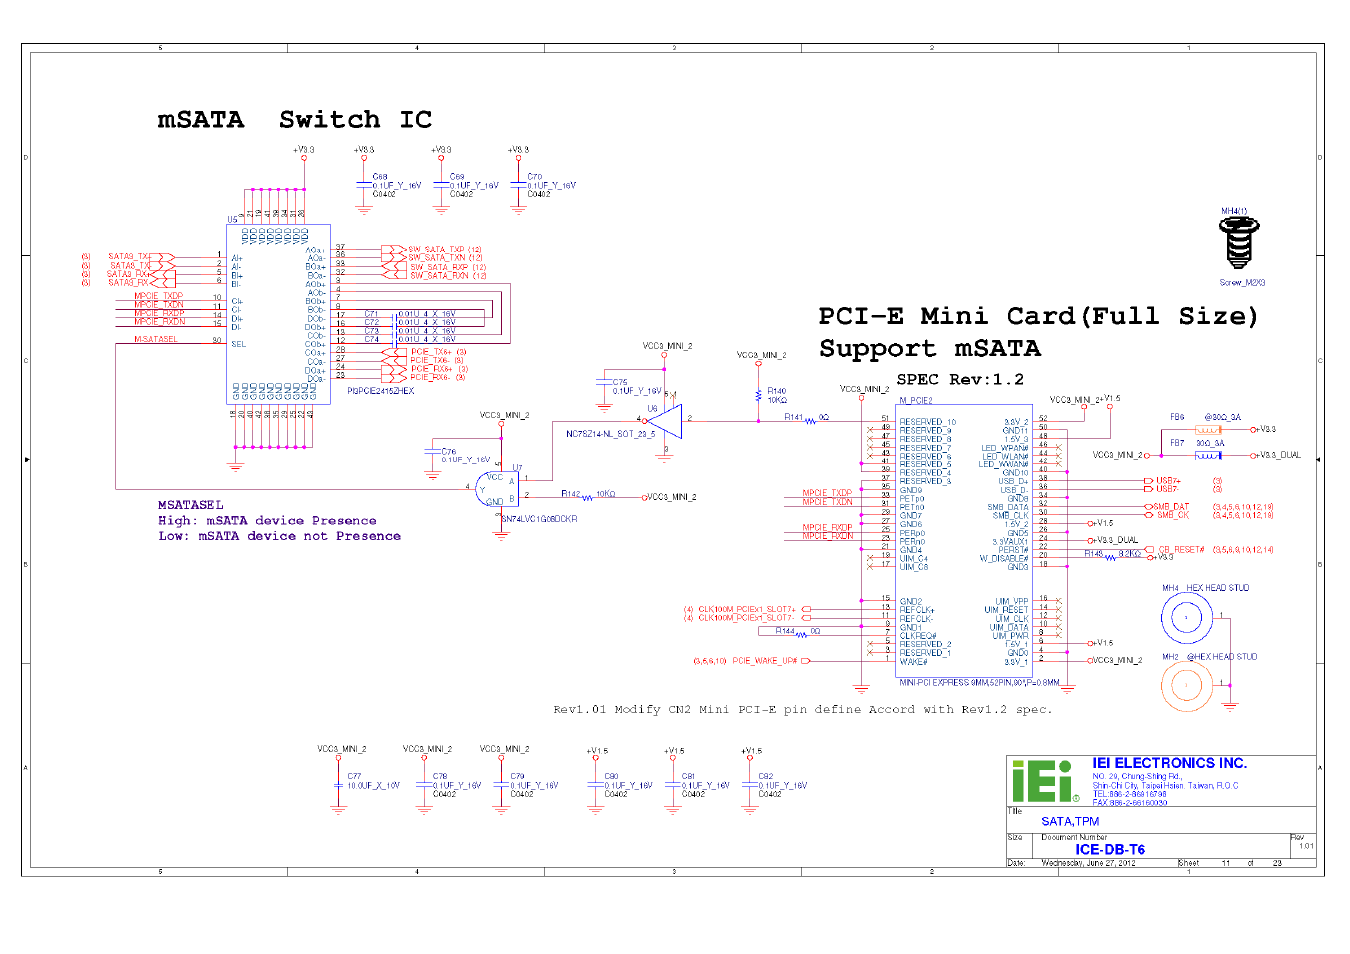Click the W_DISABLE# pin name
This screenshot has width=1350, height=954.
pos(1004,559)
